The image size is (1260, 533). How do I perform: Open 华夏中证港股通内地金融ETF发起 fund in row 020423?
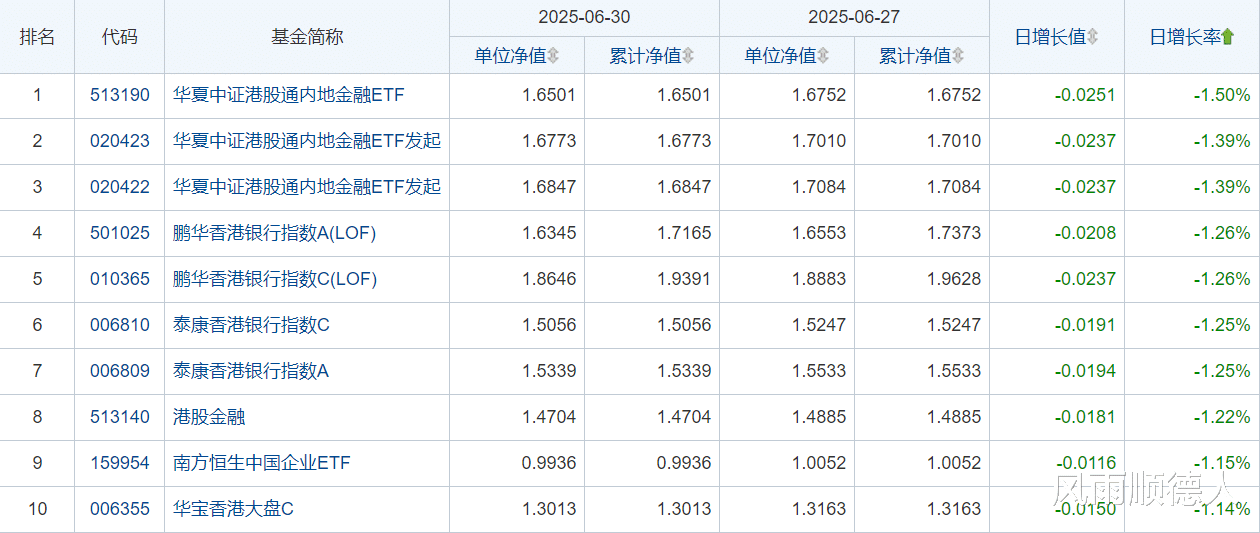point(307,141)
